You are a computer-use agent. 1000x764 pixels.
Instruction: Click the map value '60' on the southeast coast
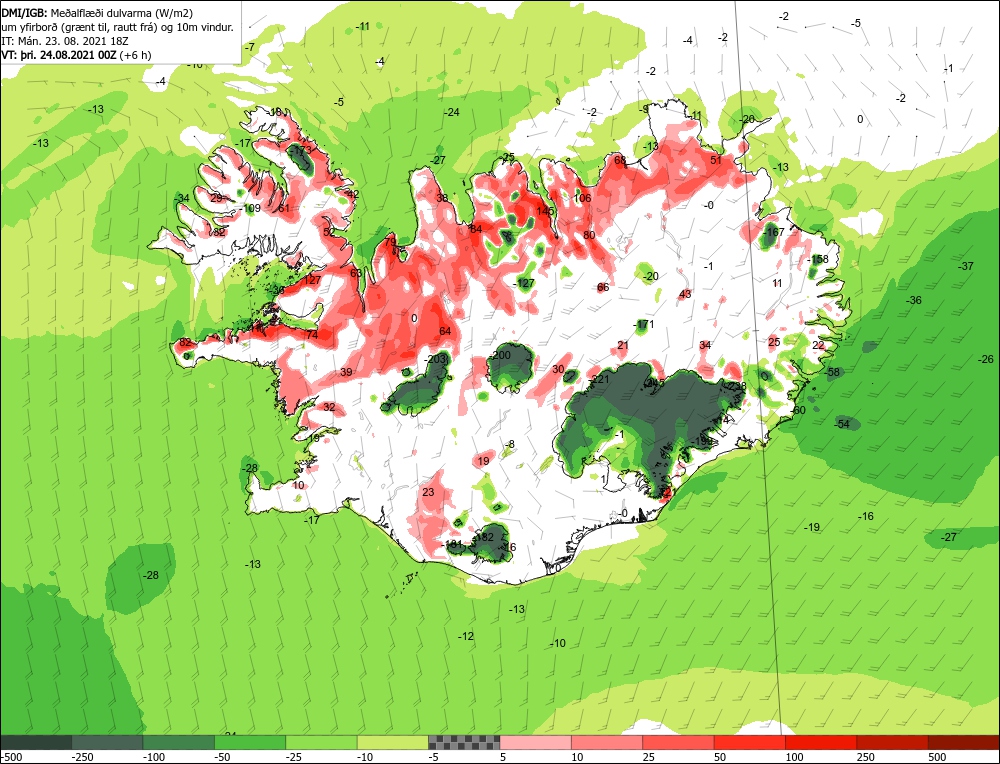coord(799,410)
